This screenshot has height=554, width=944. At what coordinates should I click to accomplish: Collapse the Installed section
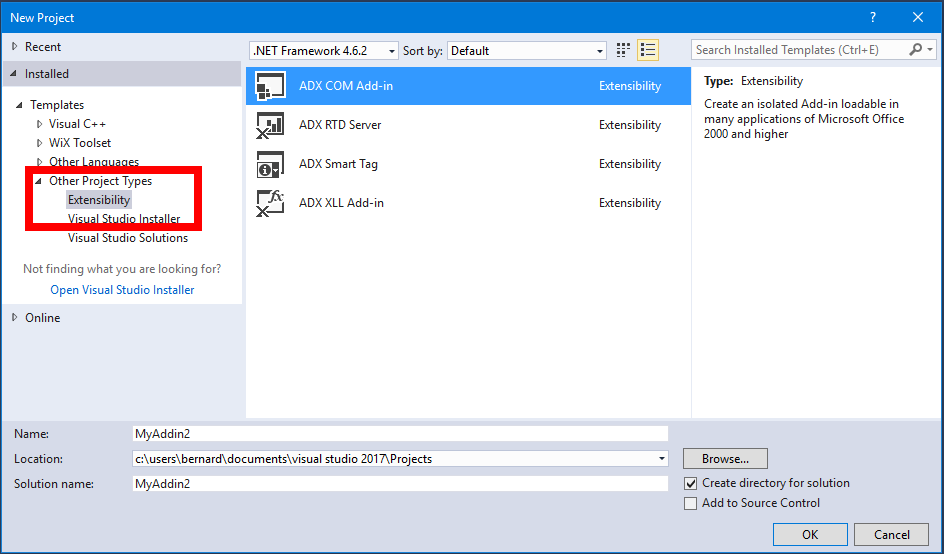(14, 73)
